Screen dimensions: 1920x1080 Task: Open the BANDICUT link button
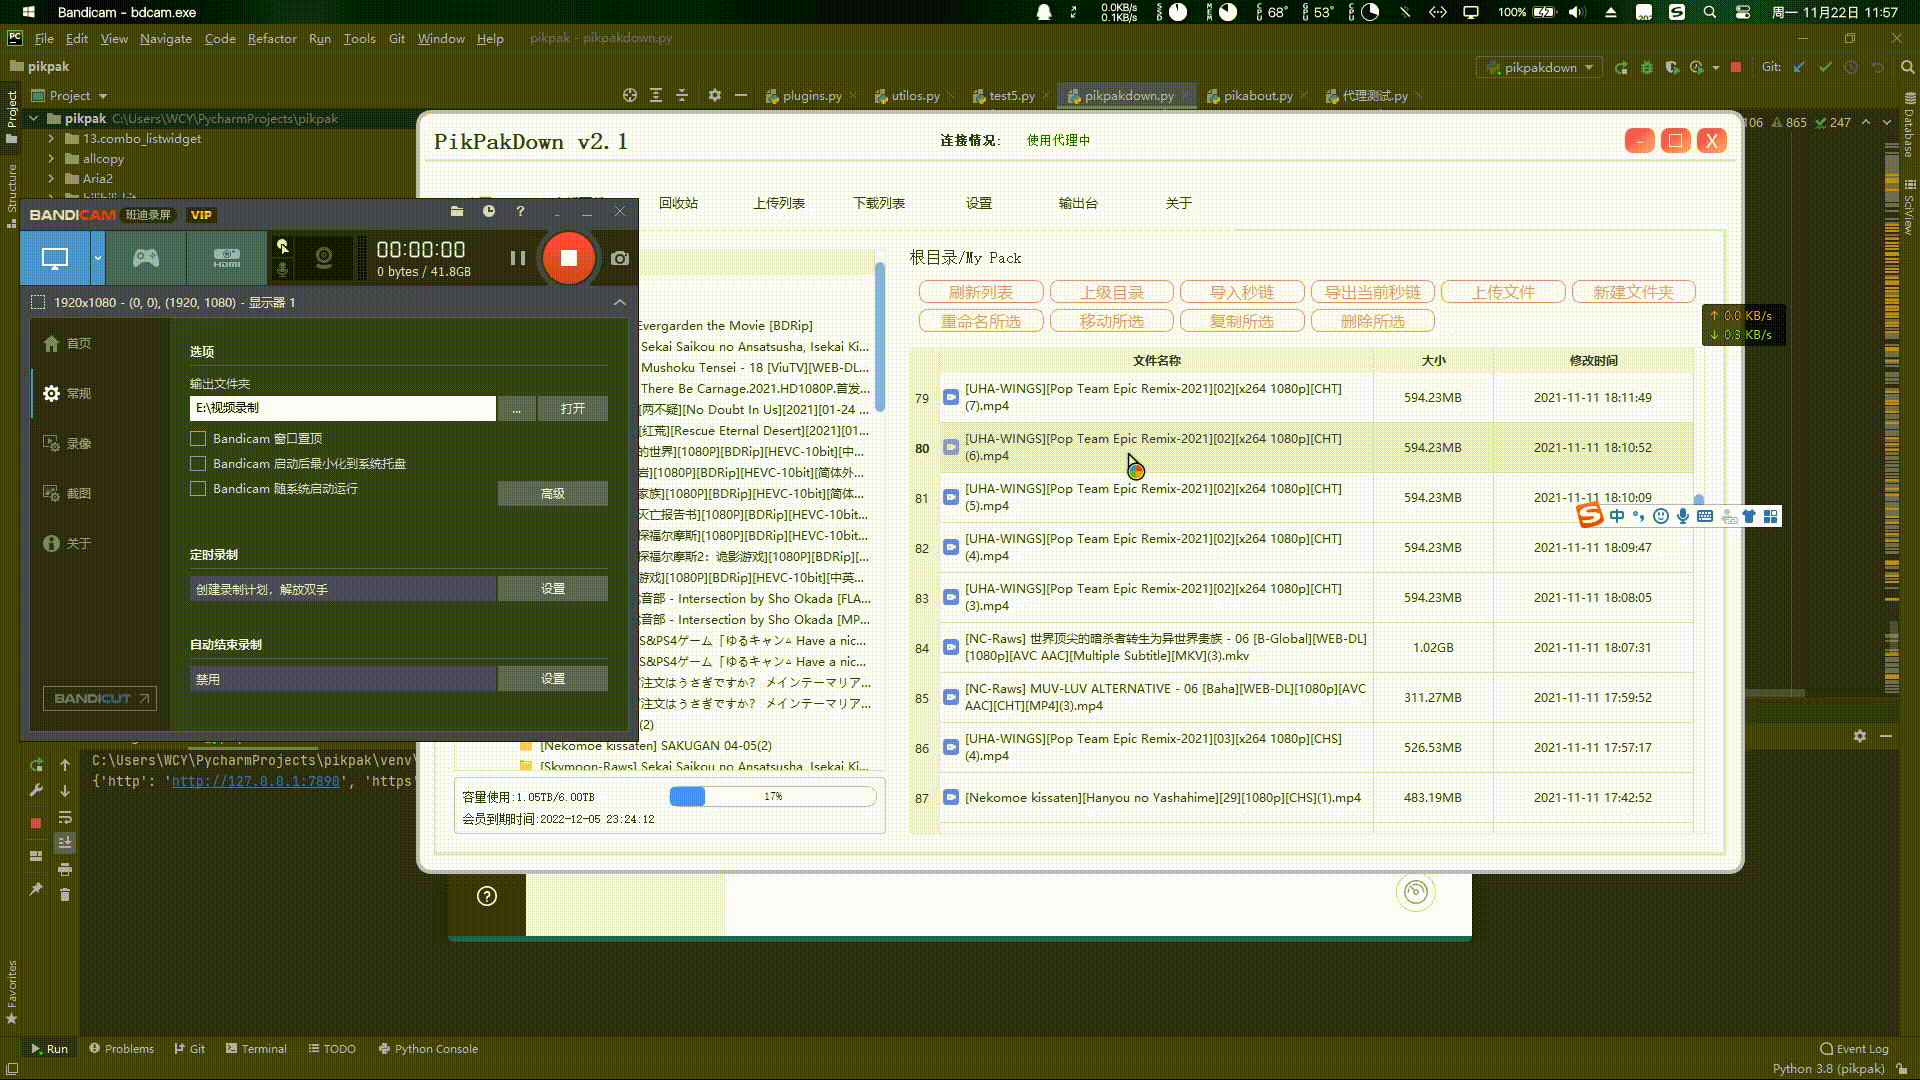99,698
